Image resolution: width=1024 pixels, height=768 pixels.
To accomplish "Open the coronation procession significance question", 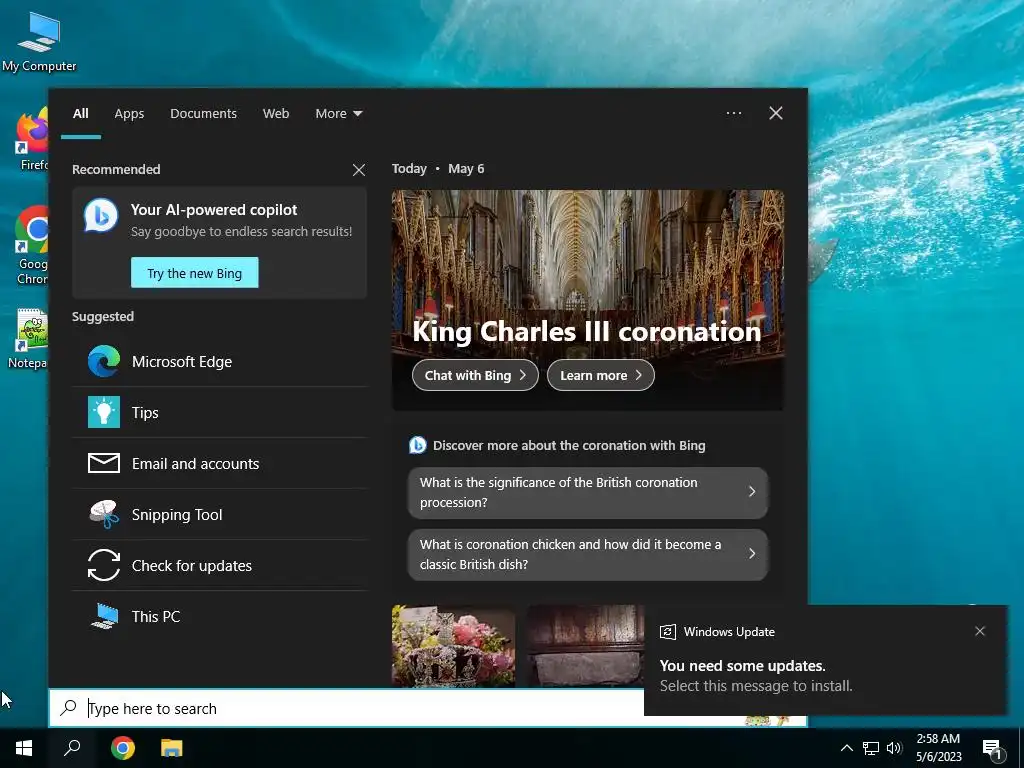I will [x=588, y=492].
